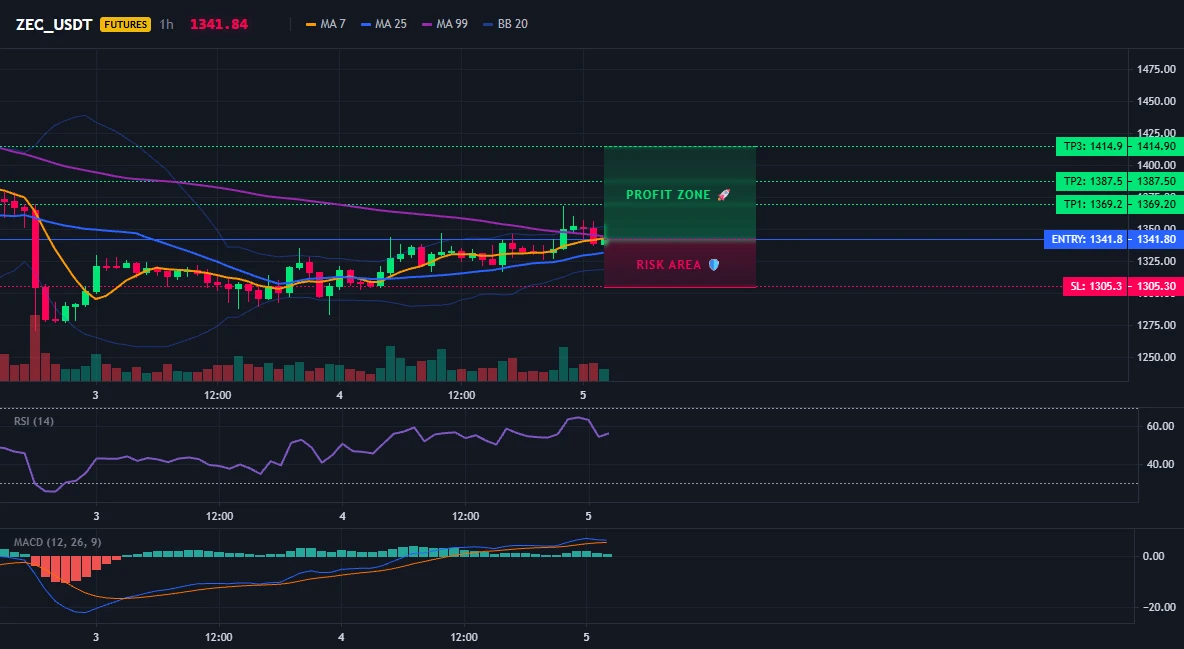The width and height of the screenshot is (1184, 649).
Task: Toggle the MA 25 blue legend marker
Action: click(366, 24)
